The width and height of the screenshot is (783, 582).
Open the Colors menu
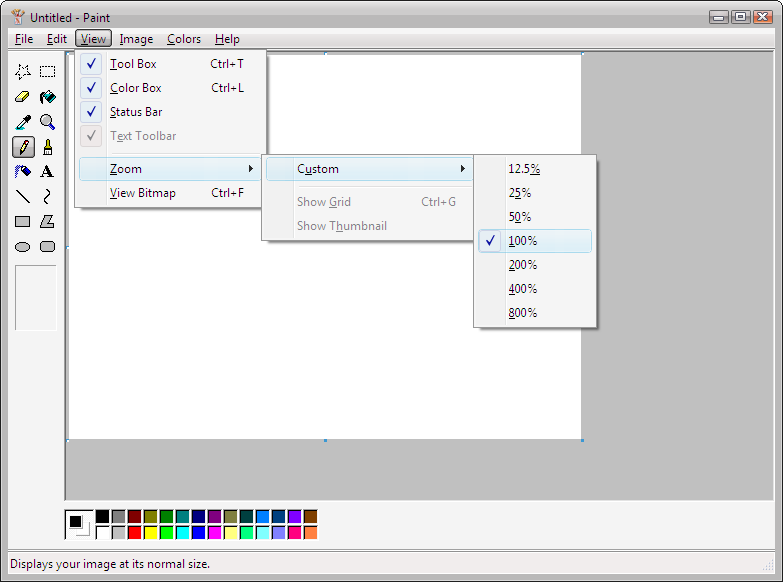click(x=184, y=39)
